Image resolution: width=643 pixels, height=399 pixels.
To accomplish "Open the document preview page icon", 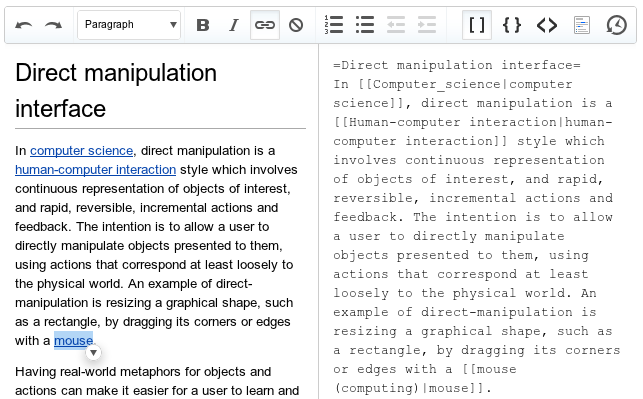I will [582, 25].
